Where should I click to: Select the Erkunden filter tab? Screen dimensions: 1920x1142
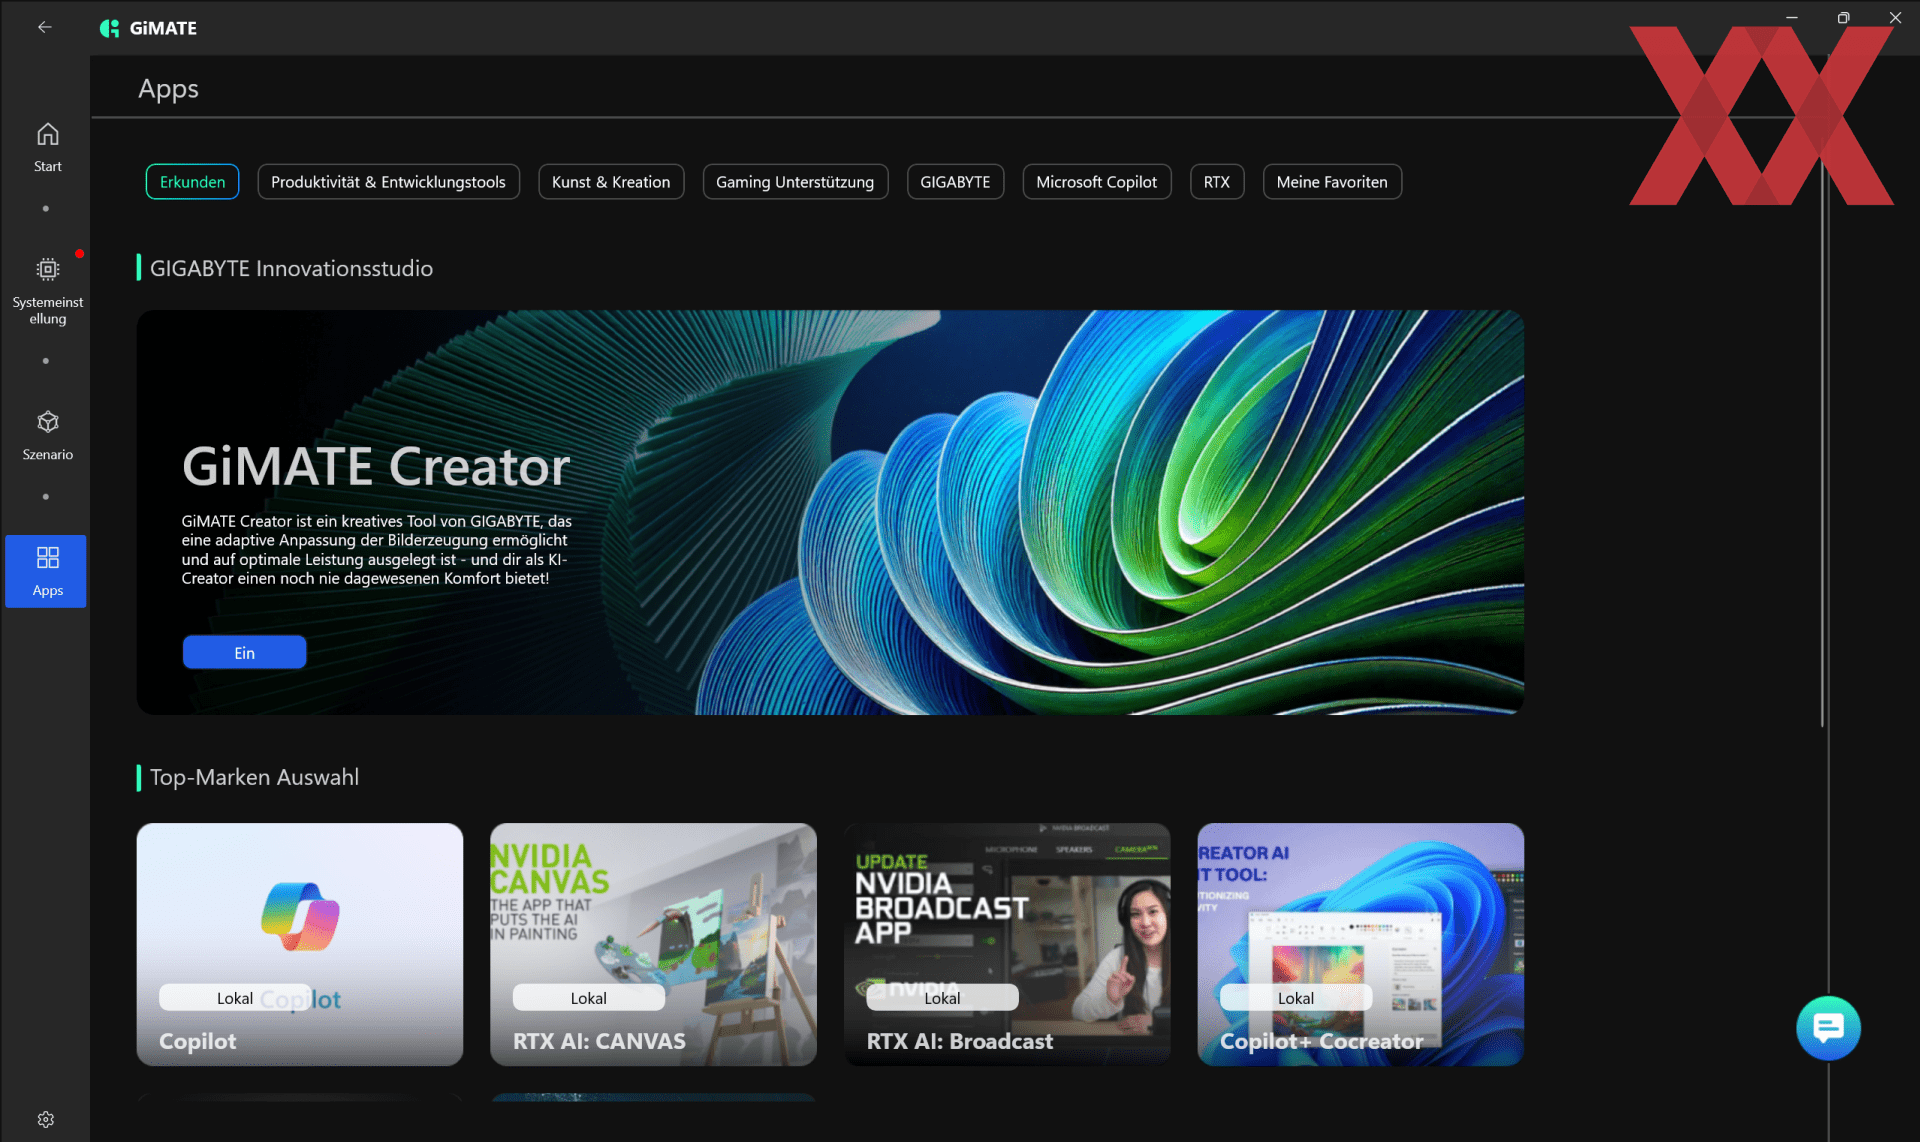(192, 182)
